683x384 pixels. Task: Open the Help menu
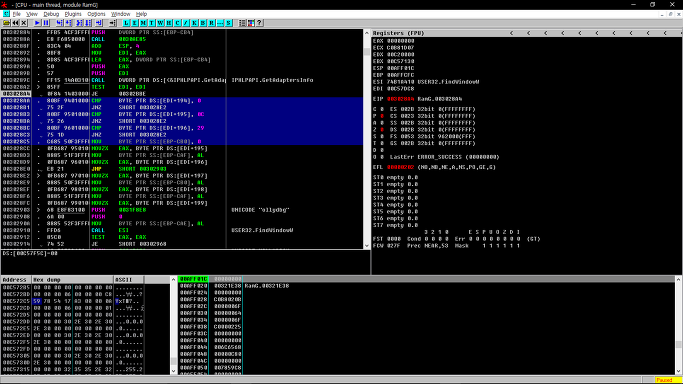pos(141,14)
